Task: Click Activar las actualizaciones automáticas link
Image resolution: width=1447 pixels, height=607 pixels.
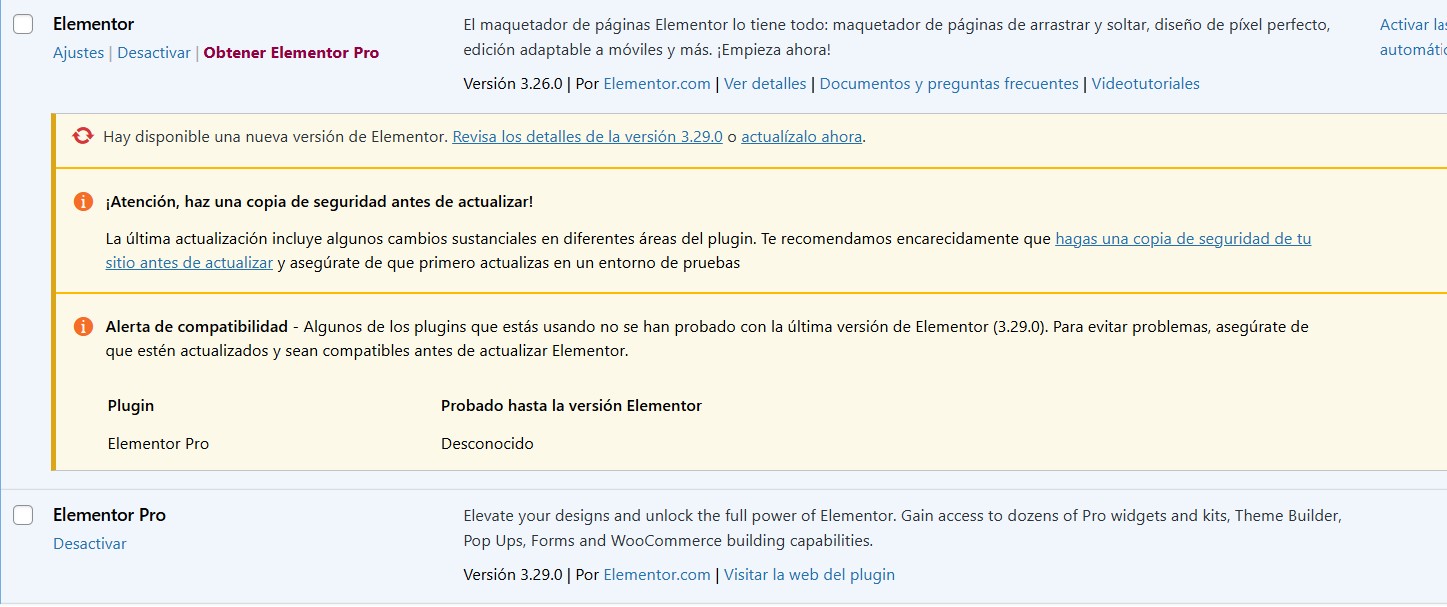Action: (x=1413, y=37)
